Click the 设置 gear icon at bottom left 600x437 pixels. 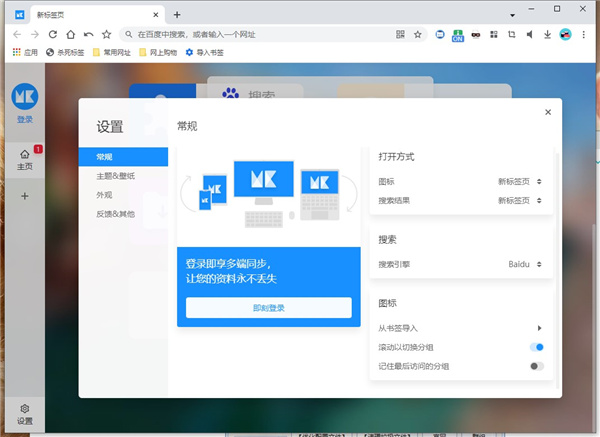(x=25, y=413)
